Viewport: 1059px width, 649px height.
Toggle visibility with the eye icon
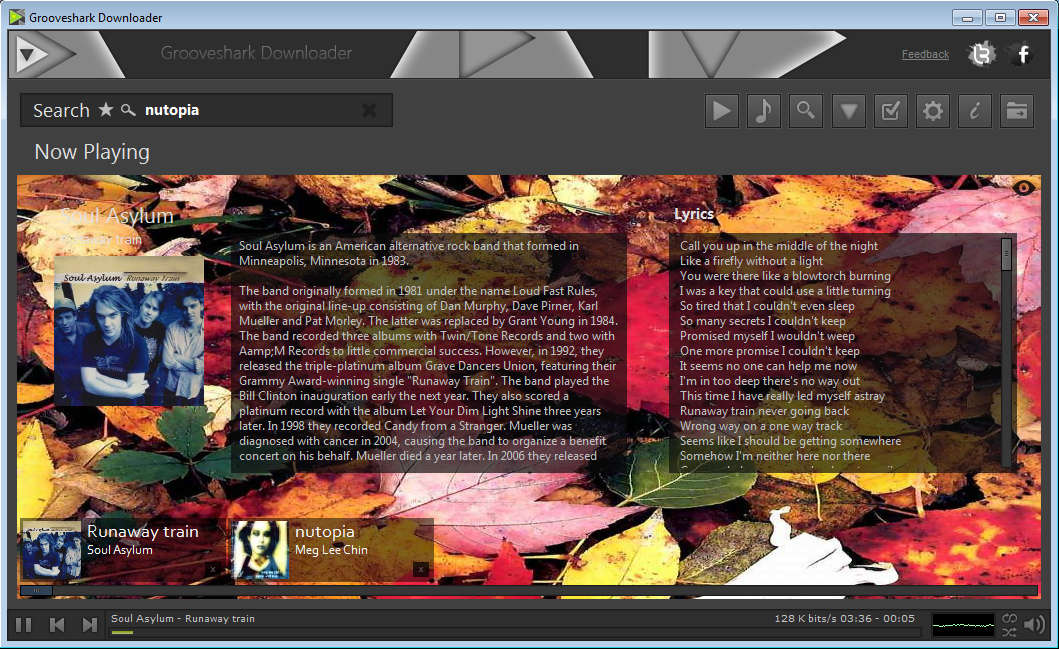pos(1023,188)
